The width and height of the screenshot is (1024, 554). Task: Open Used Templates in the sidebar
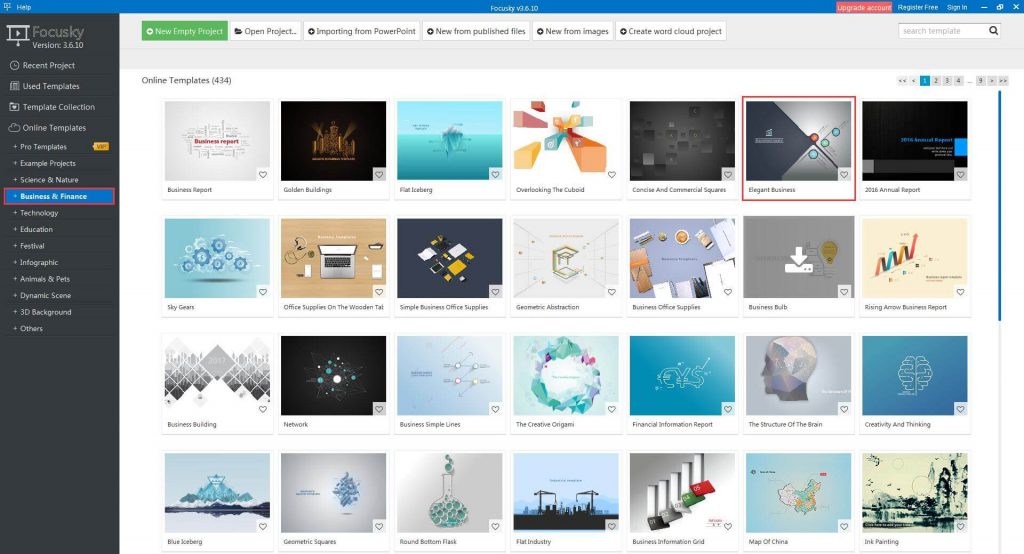click(51, 86)
